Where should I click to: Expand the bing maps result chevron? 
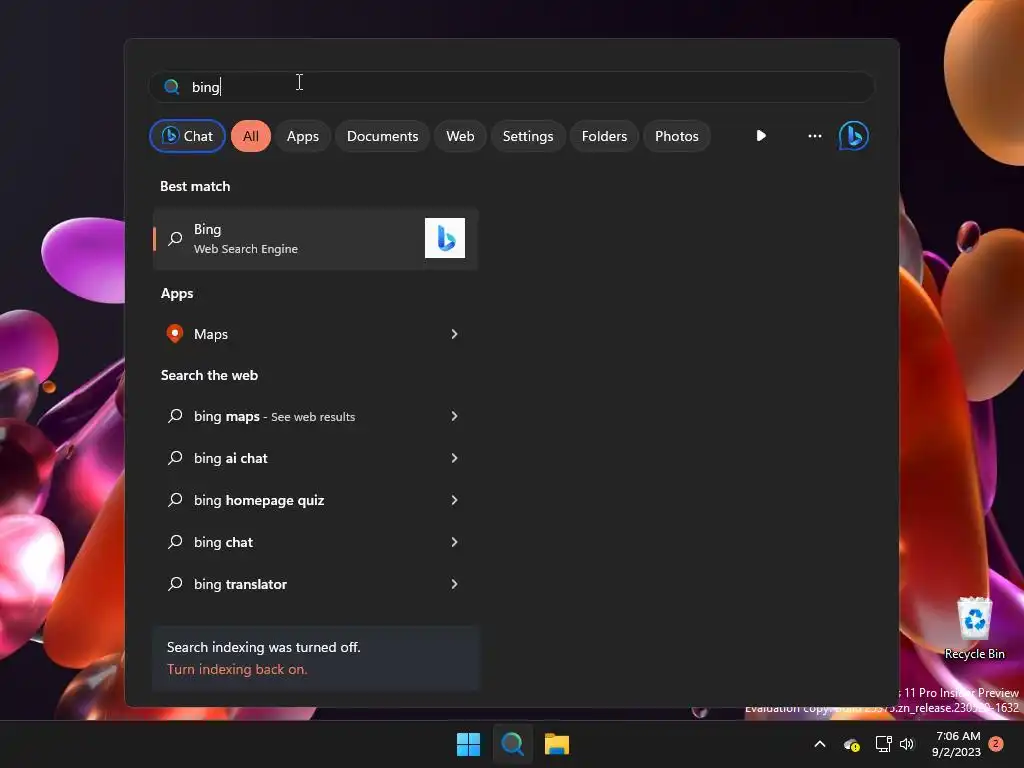tap(455, 416)
